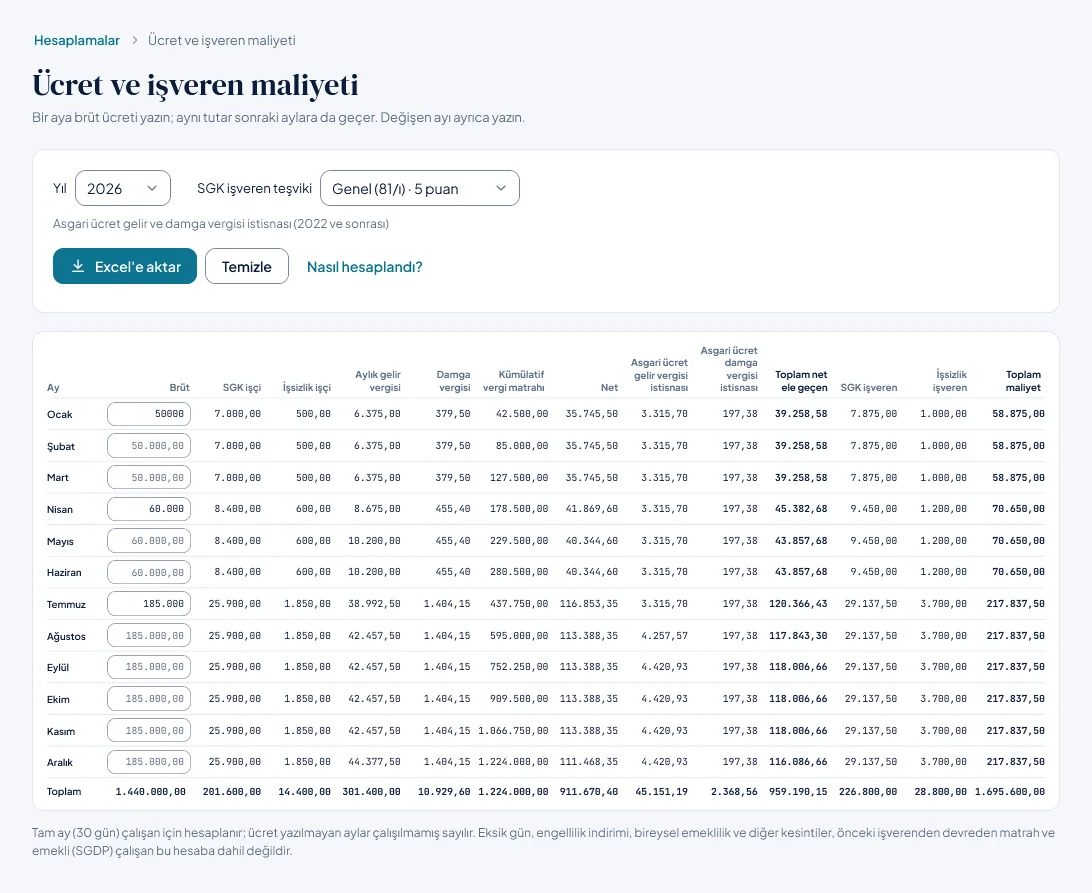Click the Ekim brüt input field
Image resolution: width=1092 pixels, height=893 pixels.
pos(149,699)
